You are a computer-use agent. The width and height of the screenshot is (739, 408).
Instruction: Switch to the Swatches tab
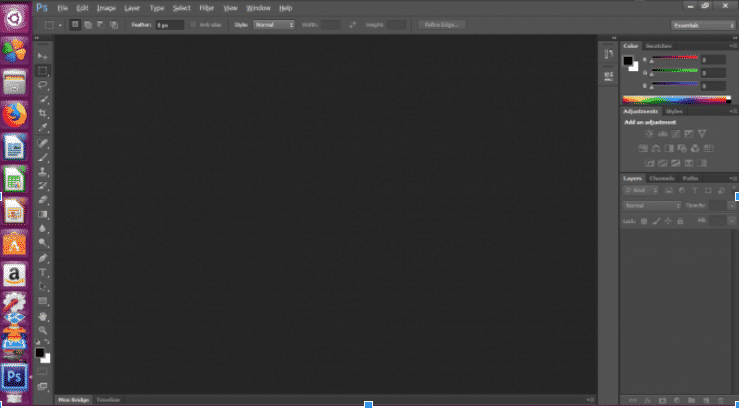click(658, 46)
